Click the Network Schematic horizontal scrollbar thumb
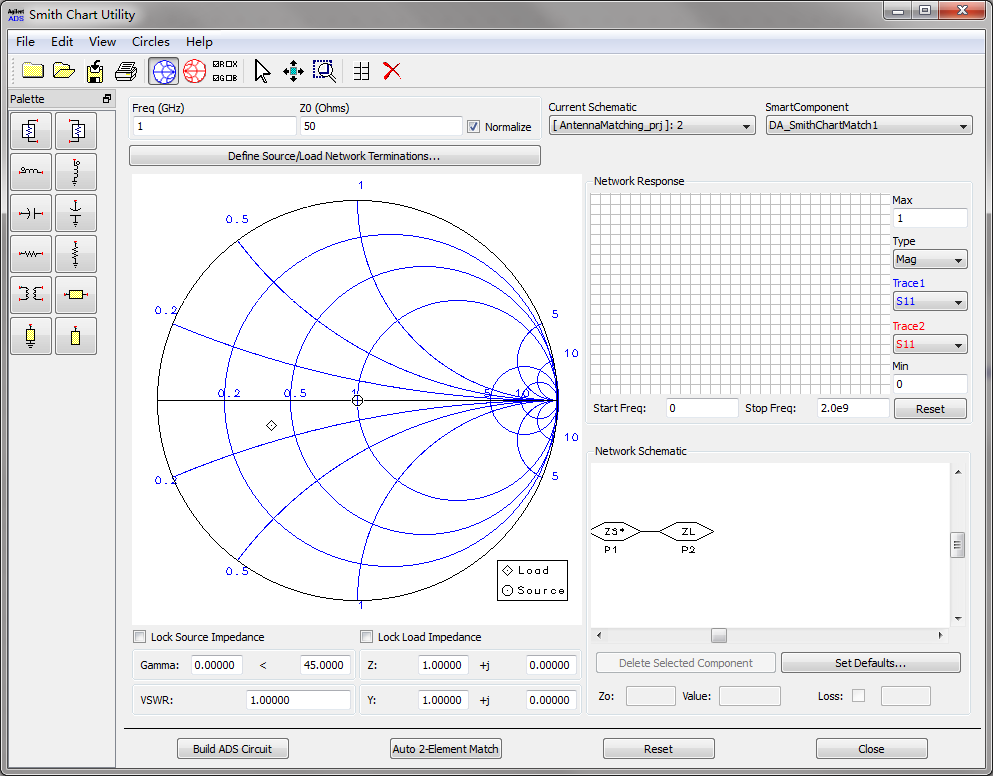 719,635
